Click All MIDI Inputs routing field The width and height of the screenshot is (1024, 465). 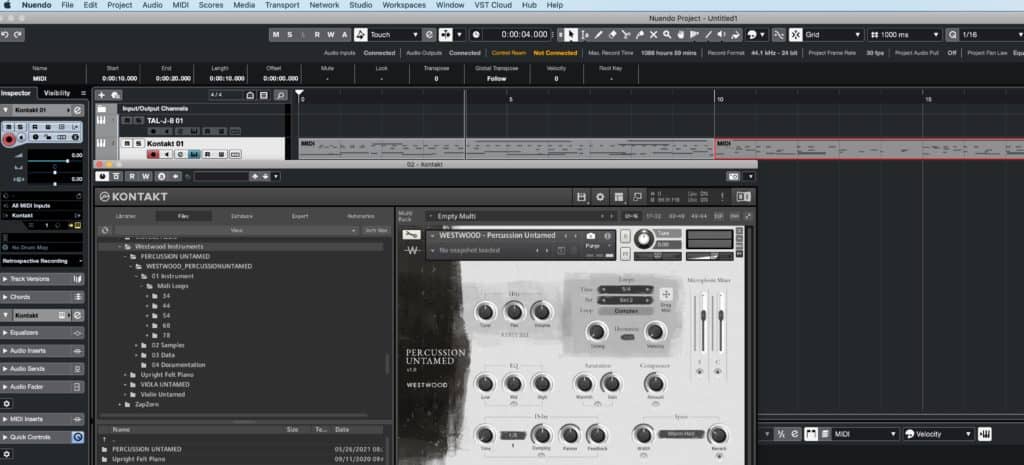point(42,206)
